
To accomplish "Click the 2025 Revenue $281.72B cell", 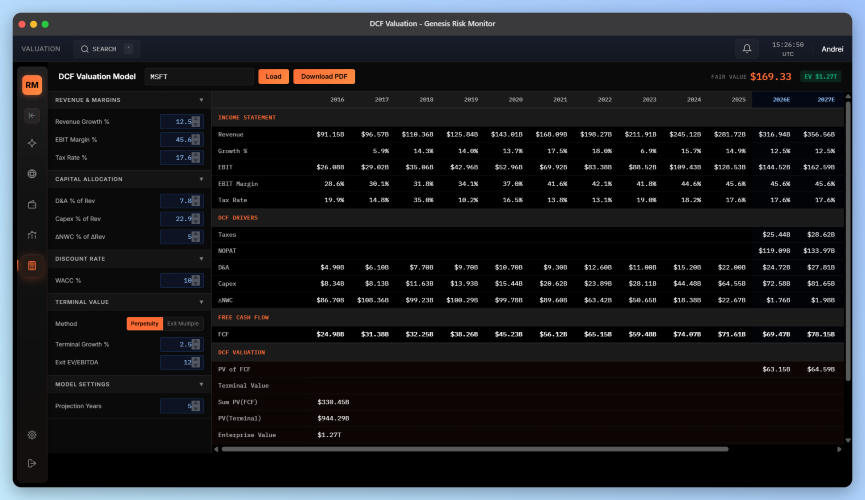I will point(730,135).
